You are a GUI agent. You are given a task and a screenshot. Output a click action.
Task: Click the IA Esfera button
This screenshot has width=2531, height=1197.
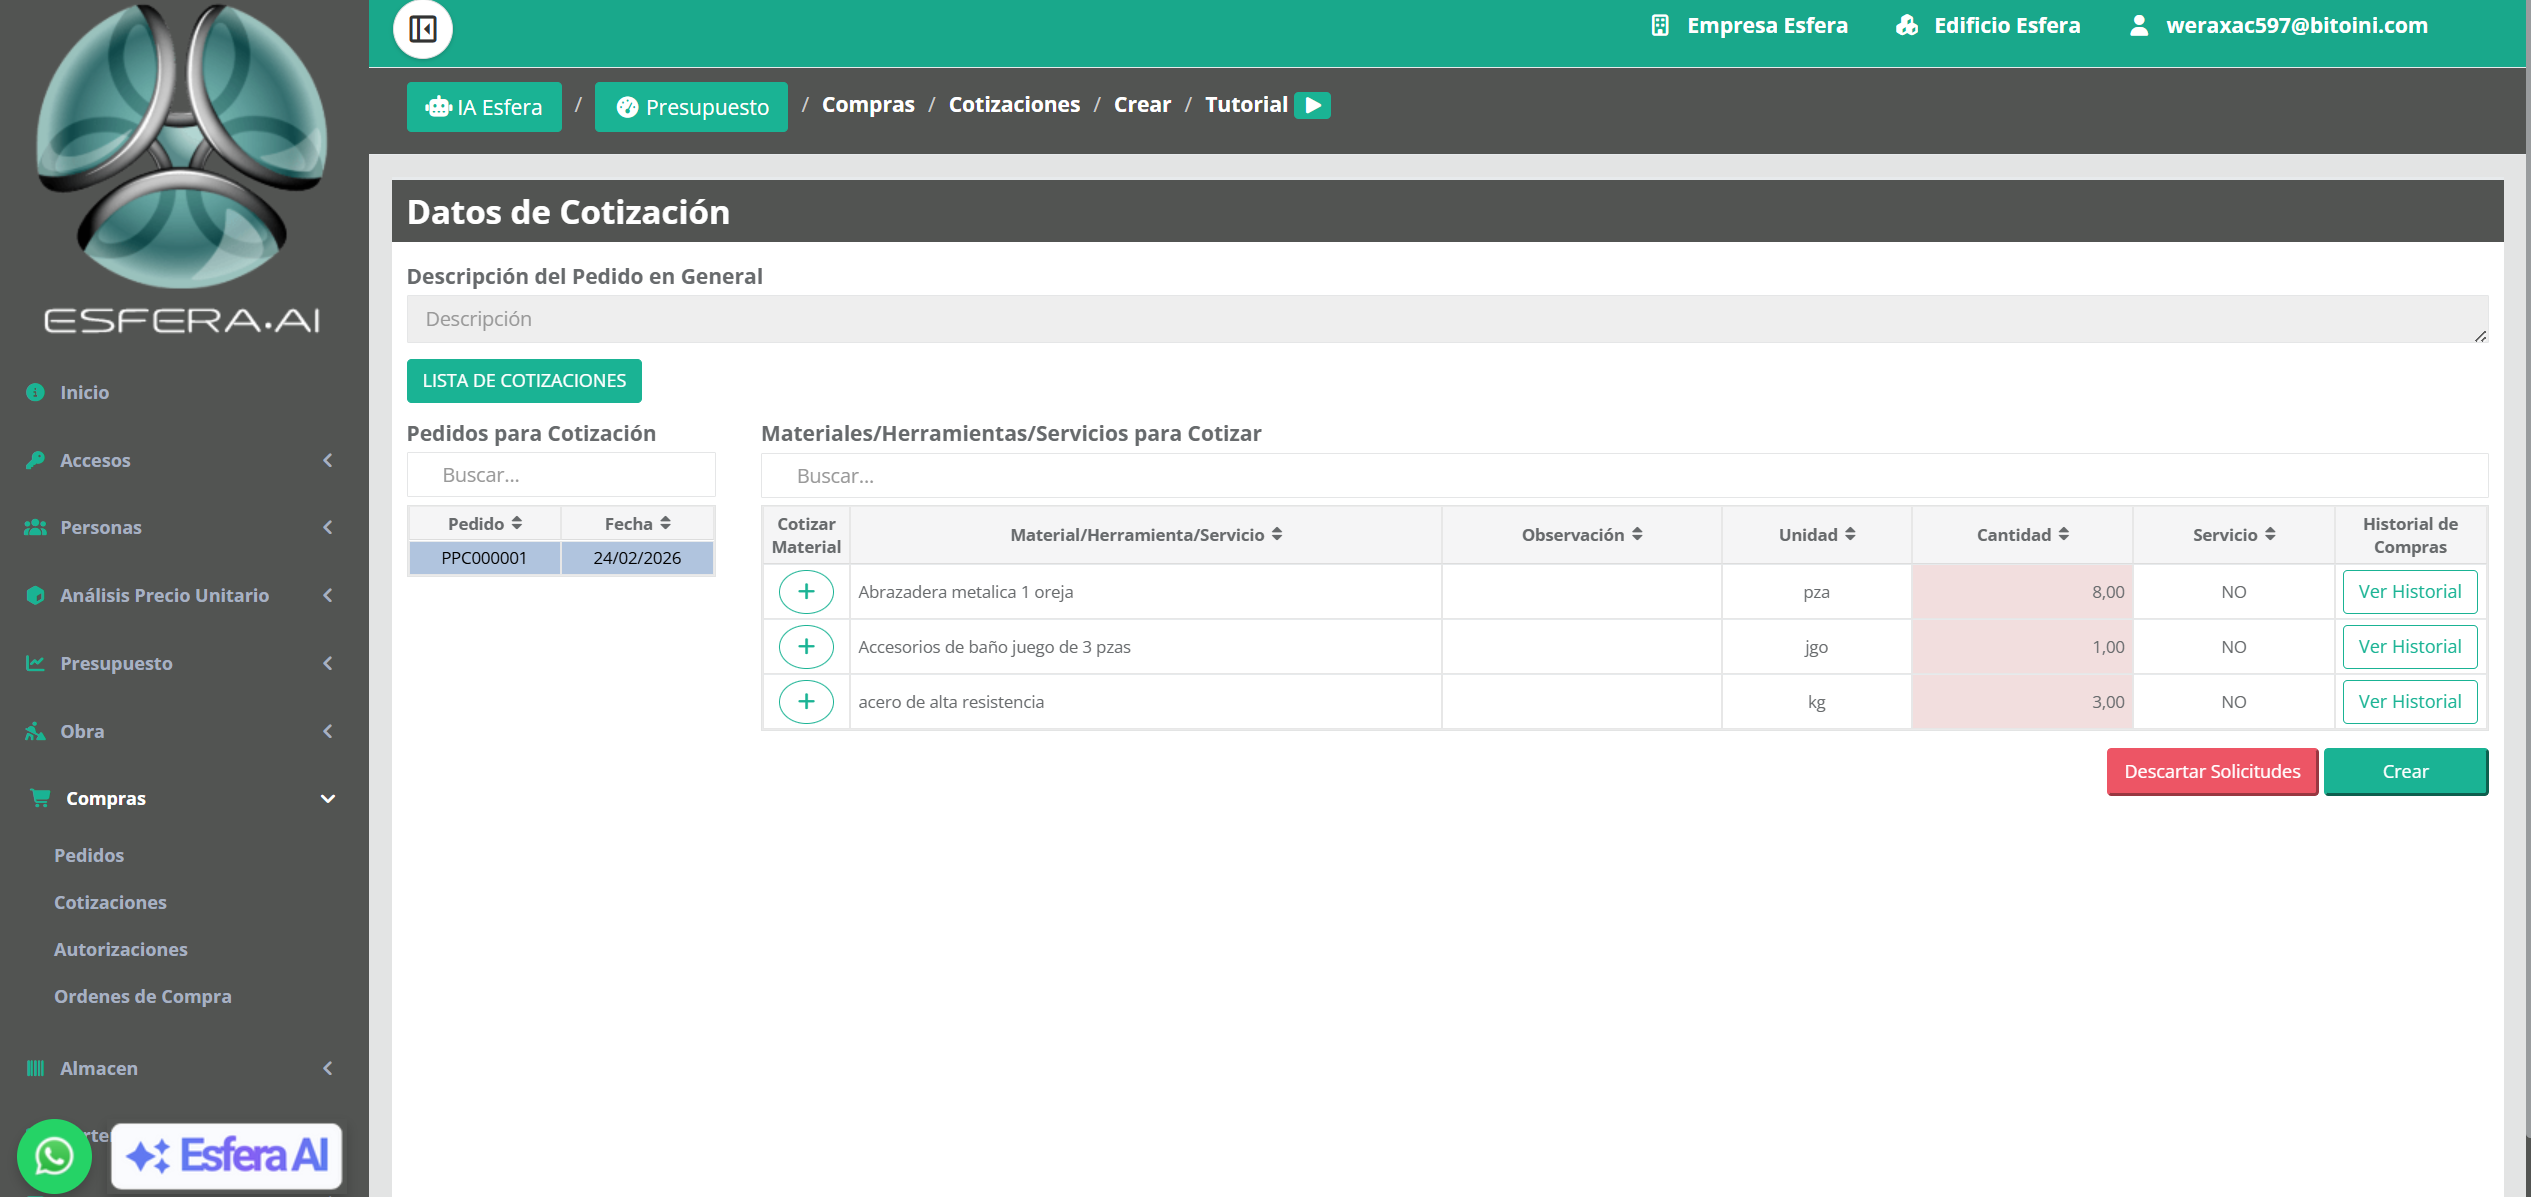point(484,107)
